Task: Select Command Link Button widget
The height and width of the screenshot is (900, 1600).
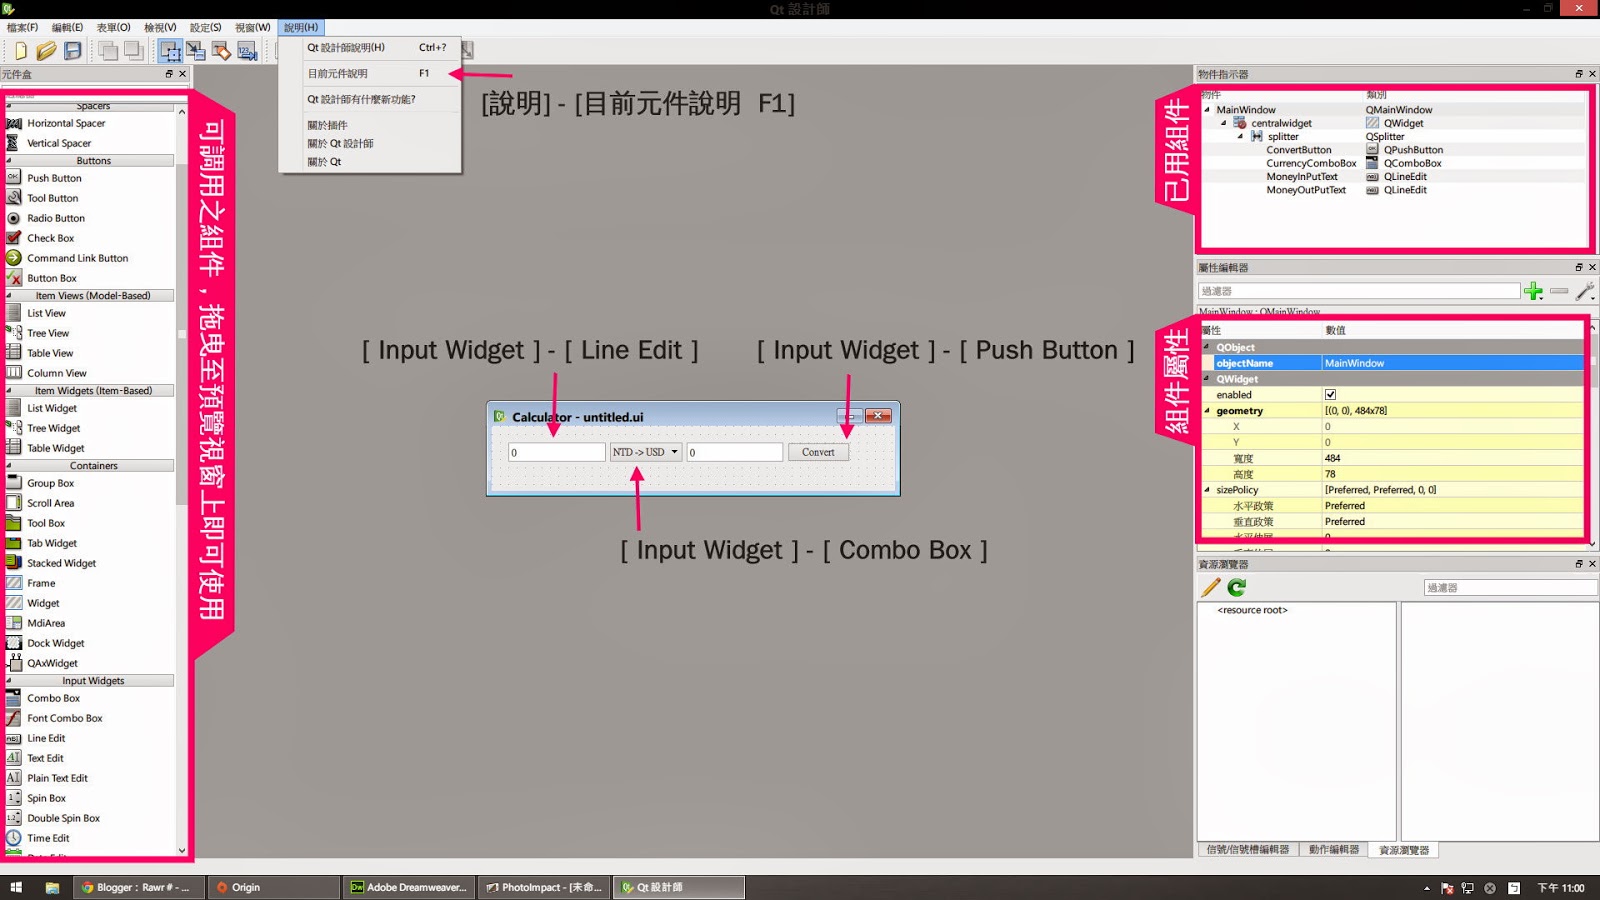Action: [78, 258]
